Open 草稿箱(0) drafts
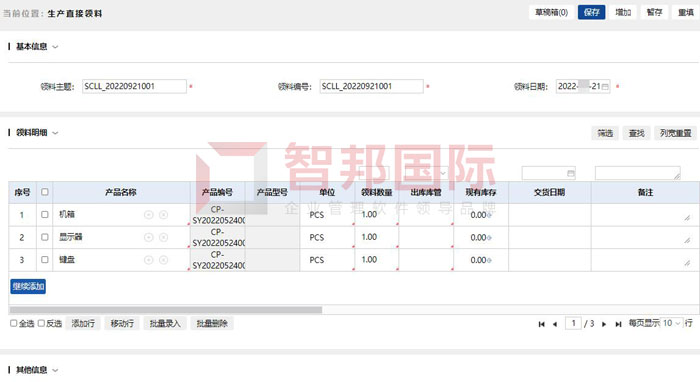The height and width of the screenshot is (382, 700). (551, 12)
